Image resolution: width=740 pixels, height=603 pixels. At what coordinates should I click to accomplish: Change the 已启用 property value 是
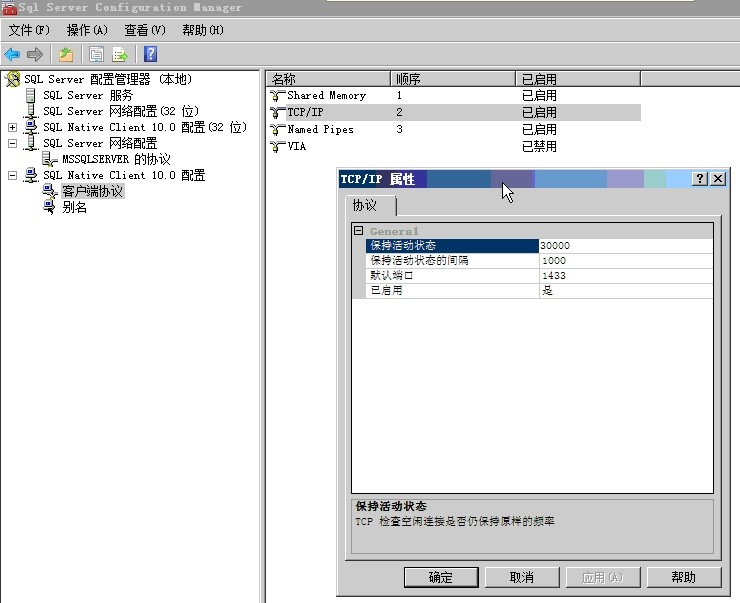(x=626, y=291)
